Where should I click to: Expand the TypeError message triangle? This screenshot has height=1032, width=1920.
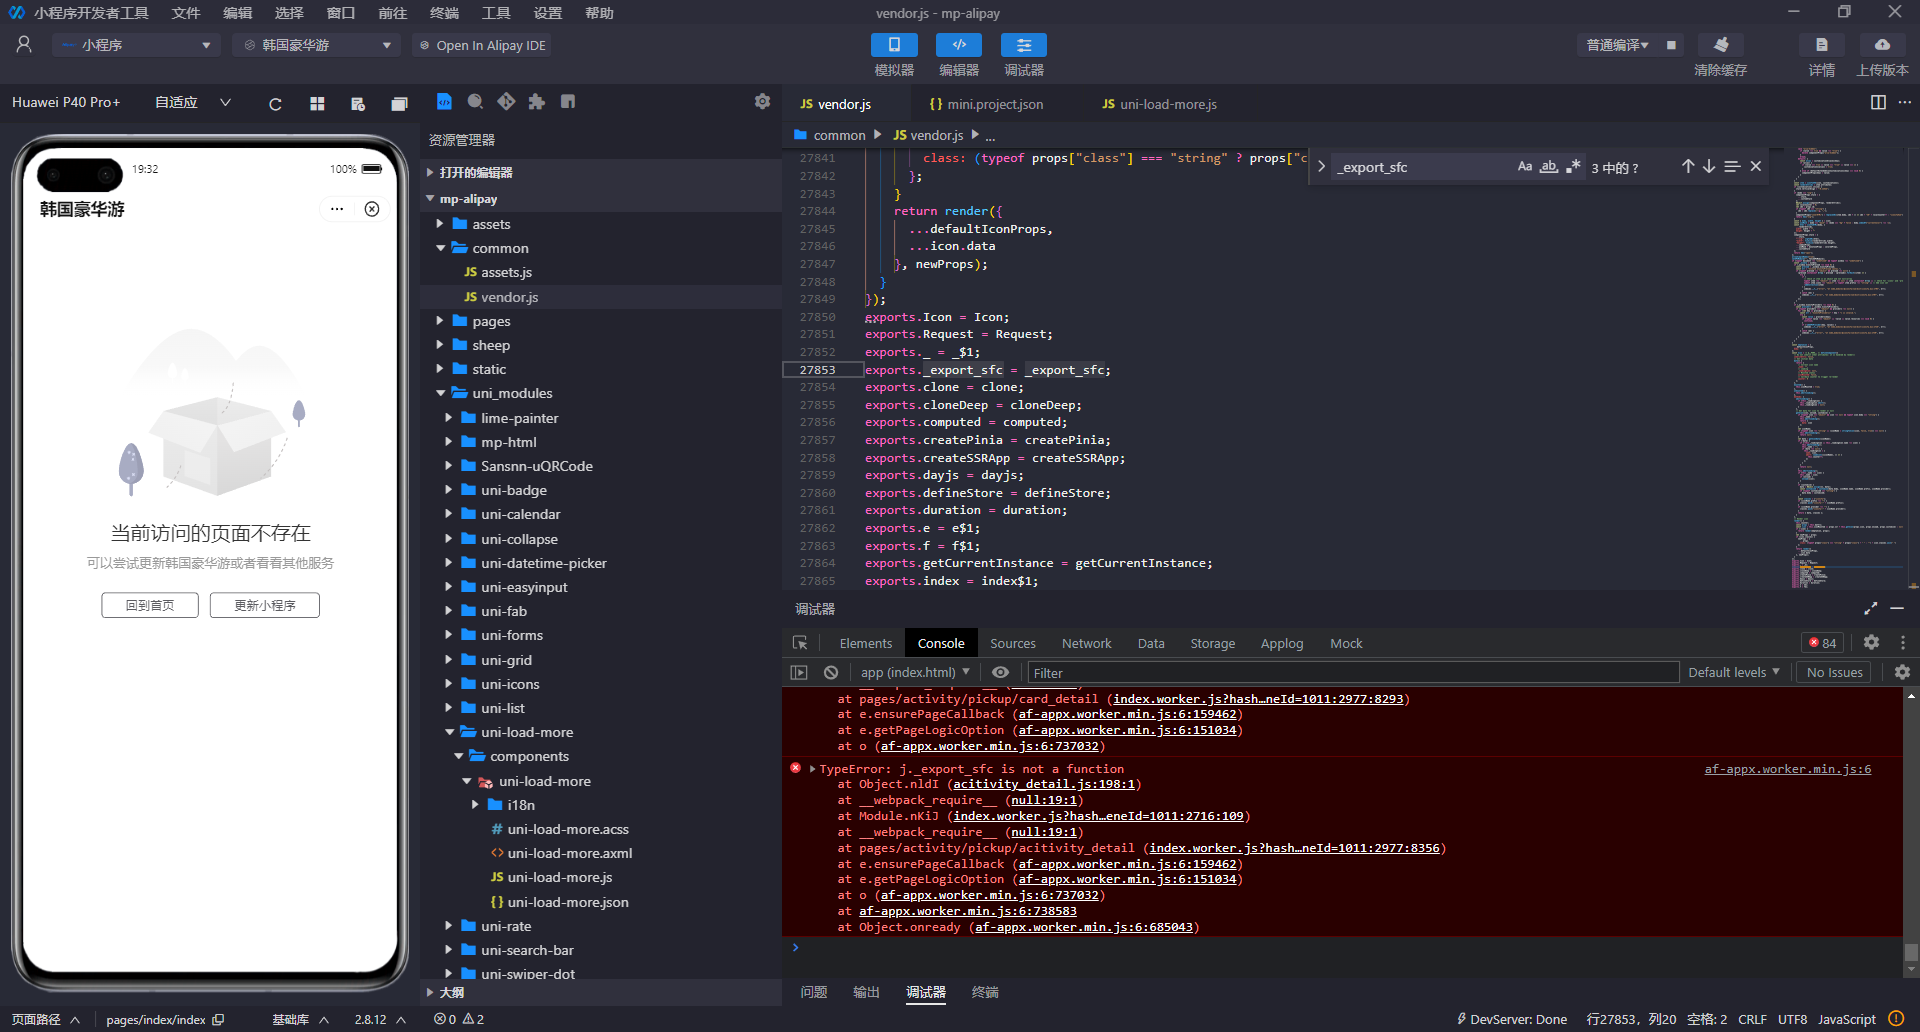coord(812,768)
